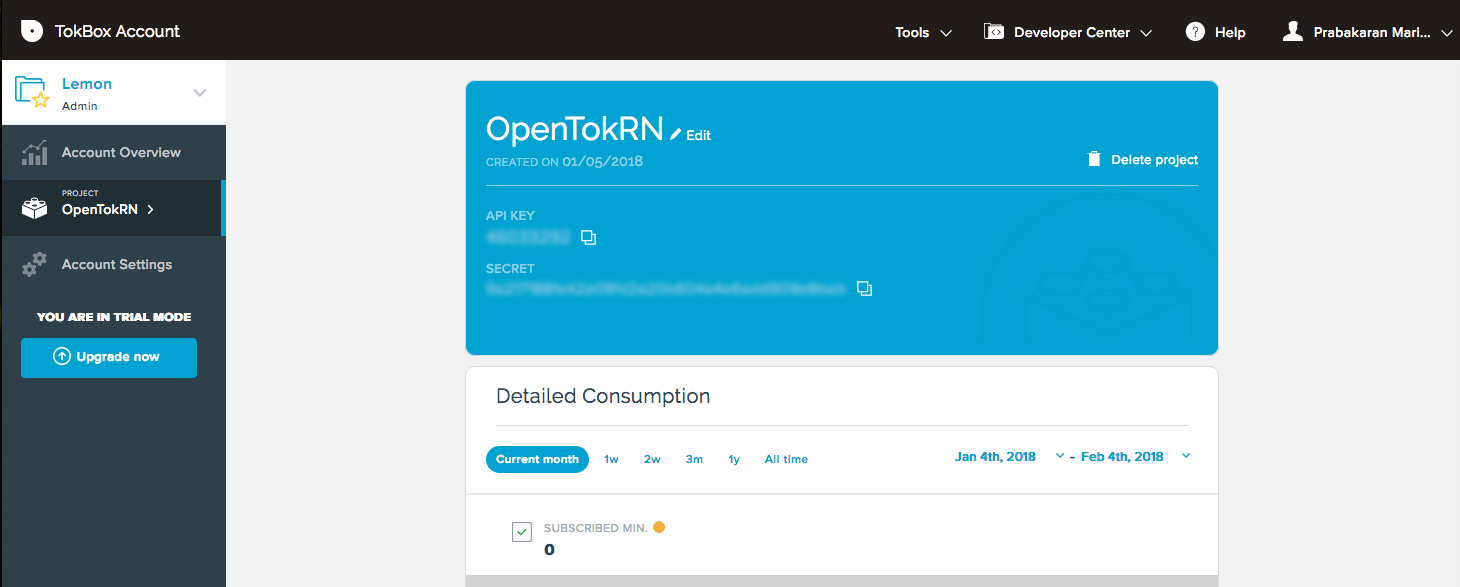Click the Account Settings gear icon
The width and height of the screenshot is (1460, 587).
(x=33, y=264)
